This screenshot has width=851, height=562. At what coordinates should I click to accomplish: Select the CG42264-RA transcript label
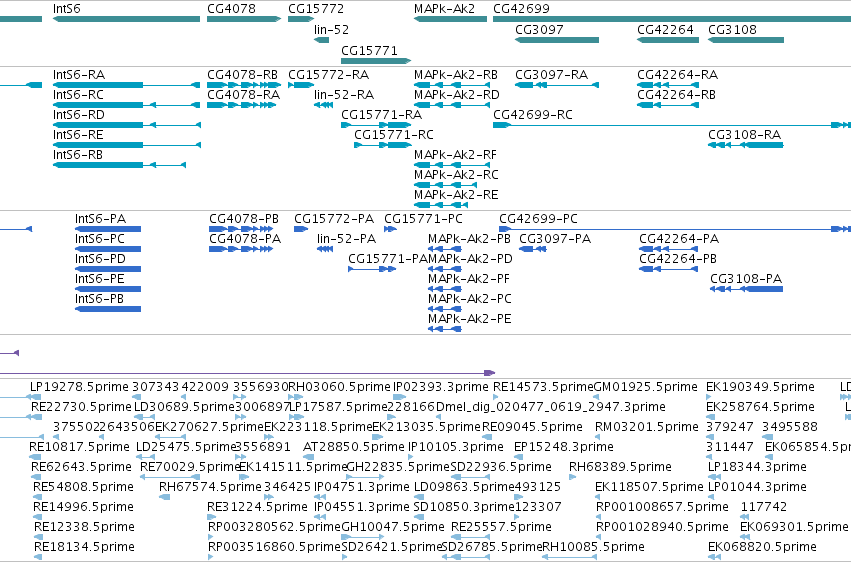coord(678,75)
